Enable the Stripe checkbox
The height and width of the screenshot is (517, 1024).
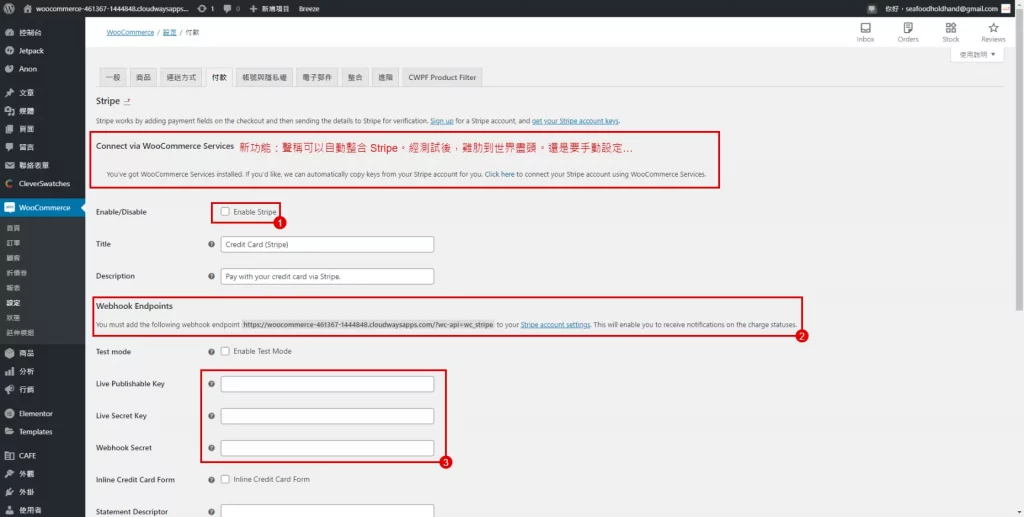225,212
